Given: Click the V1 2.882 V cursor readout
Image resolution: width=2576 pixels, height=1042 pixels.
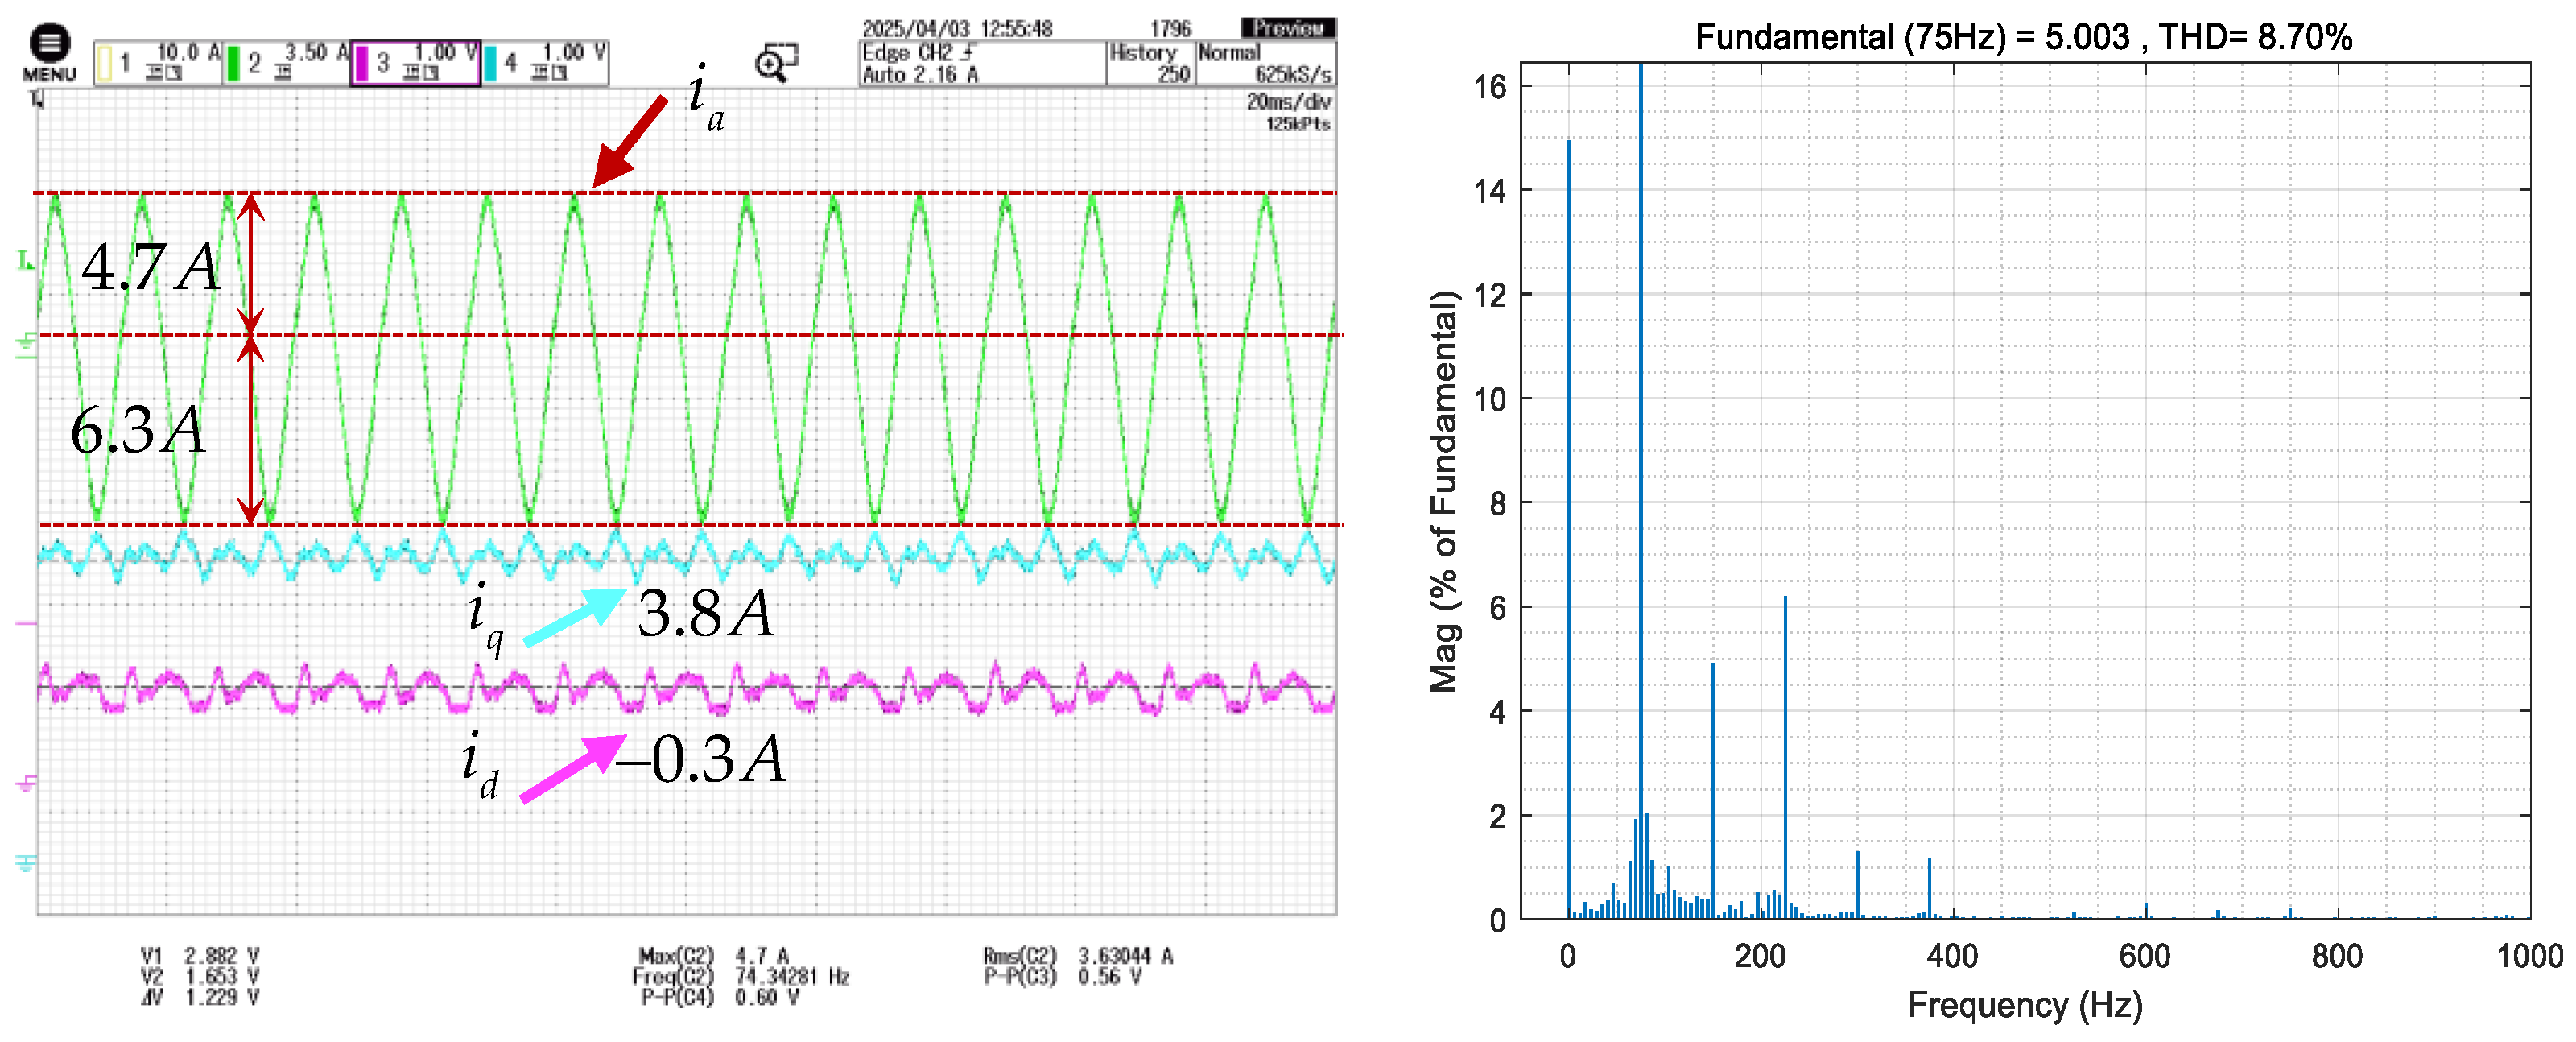Looking at the screenshot, I should point(200,956).
